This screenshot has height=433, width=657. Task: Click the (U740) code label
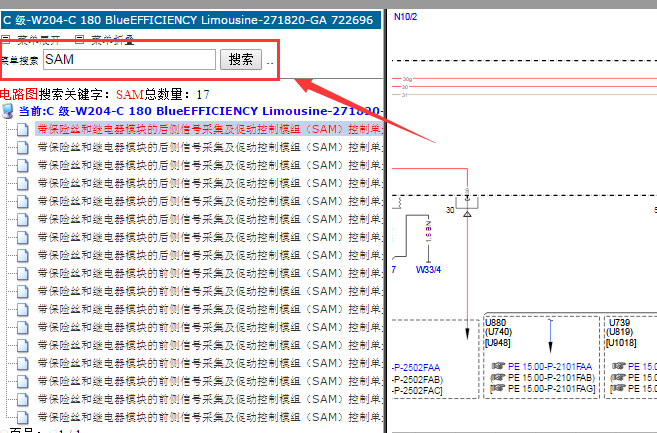498,332
